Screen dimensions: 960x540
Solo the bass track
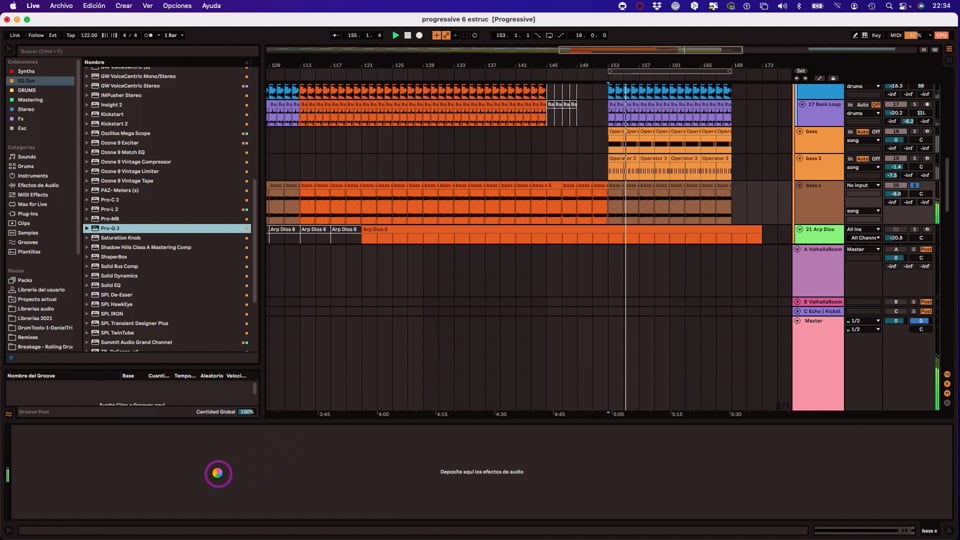coord(915,132)
